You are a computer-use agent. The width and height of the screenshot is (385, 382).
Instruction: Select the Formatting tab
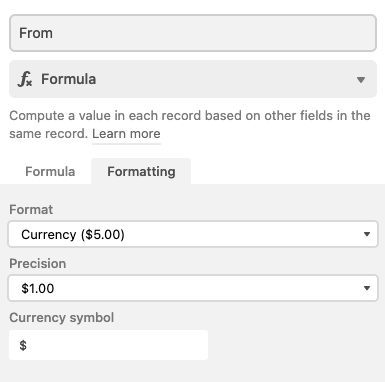coord(141,172)
